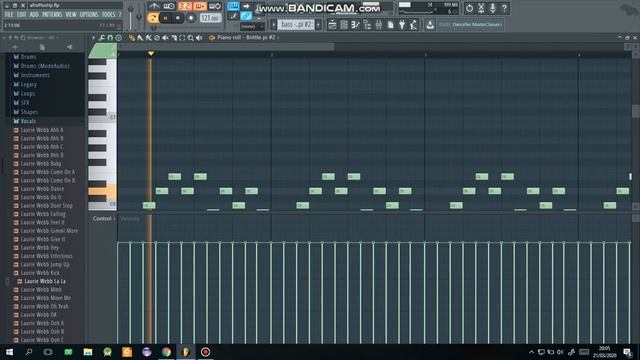Open piano roll tools wrench icon
The image size is (640, 360).
tap(102, 38)
